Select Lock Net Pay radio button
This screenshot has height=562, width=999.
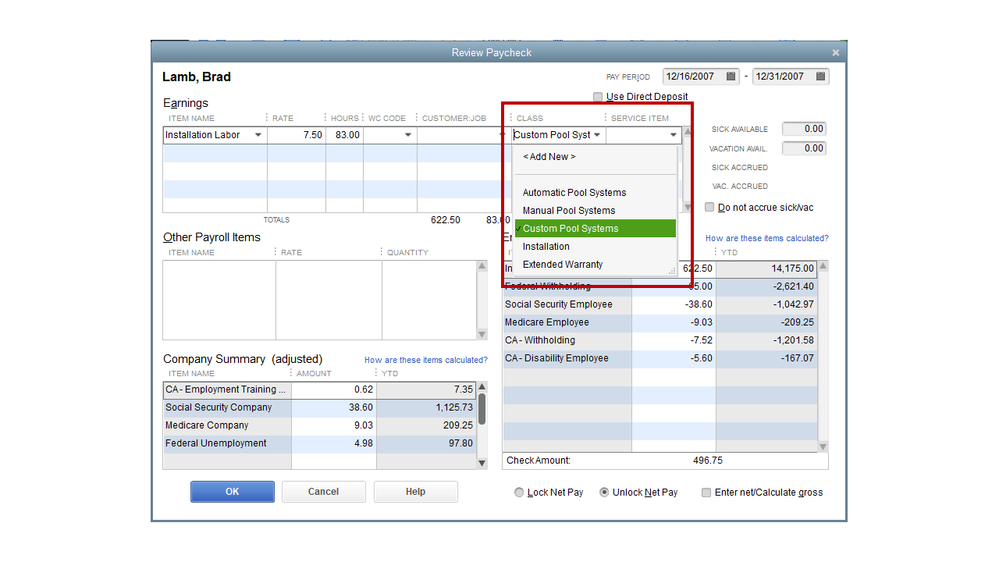point(519,493)
